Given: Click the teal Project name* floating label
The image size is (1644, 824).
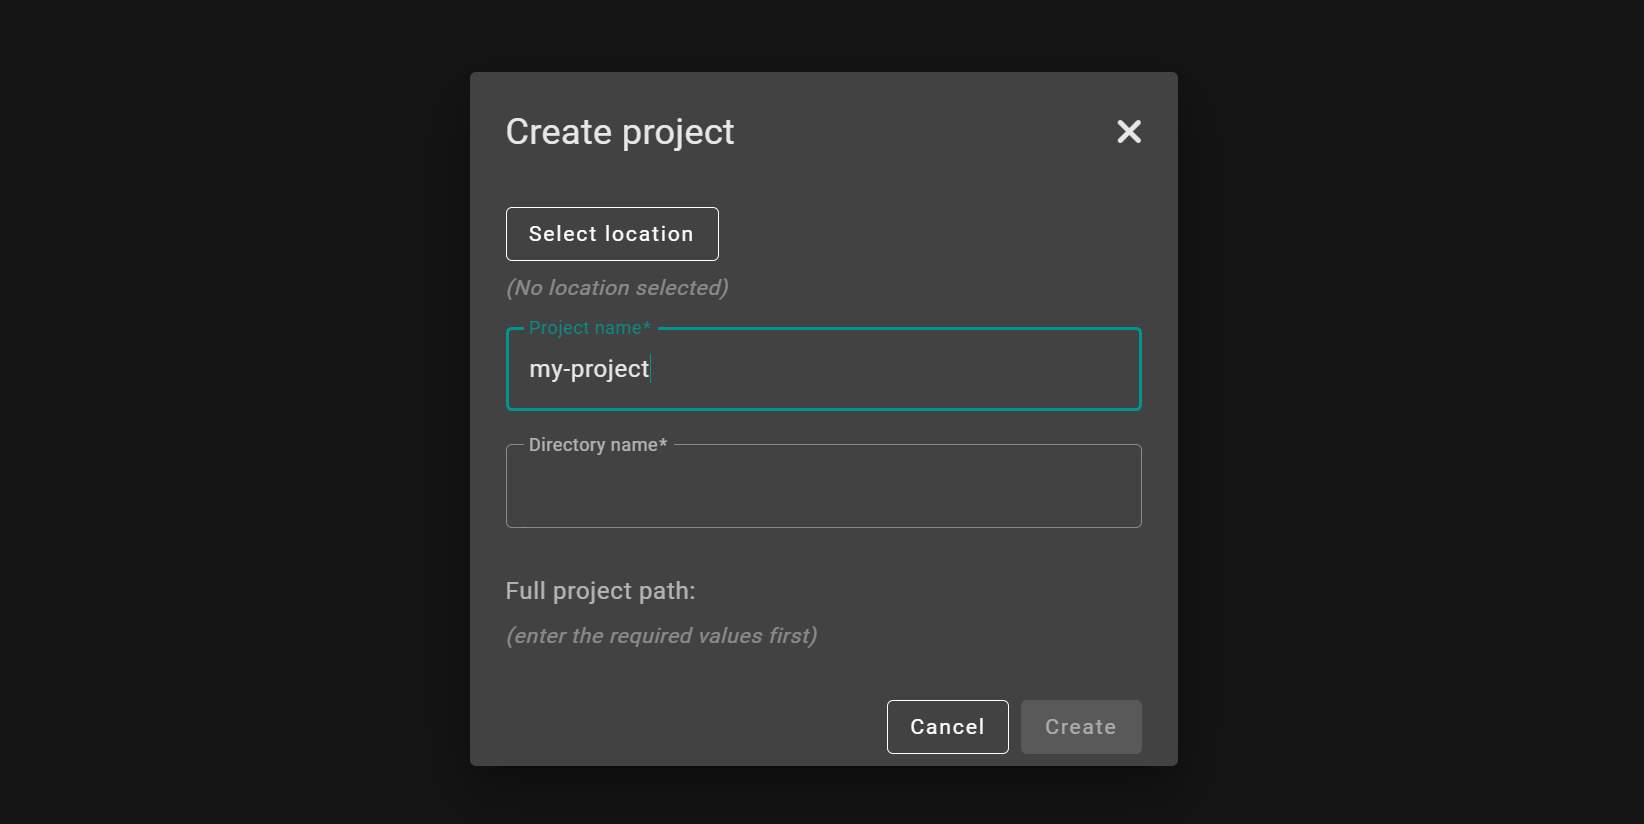Looking at the screenshot, I should [x=589, y=328].
